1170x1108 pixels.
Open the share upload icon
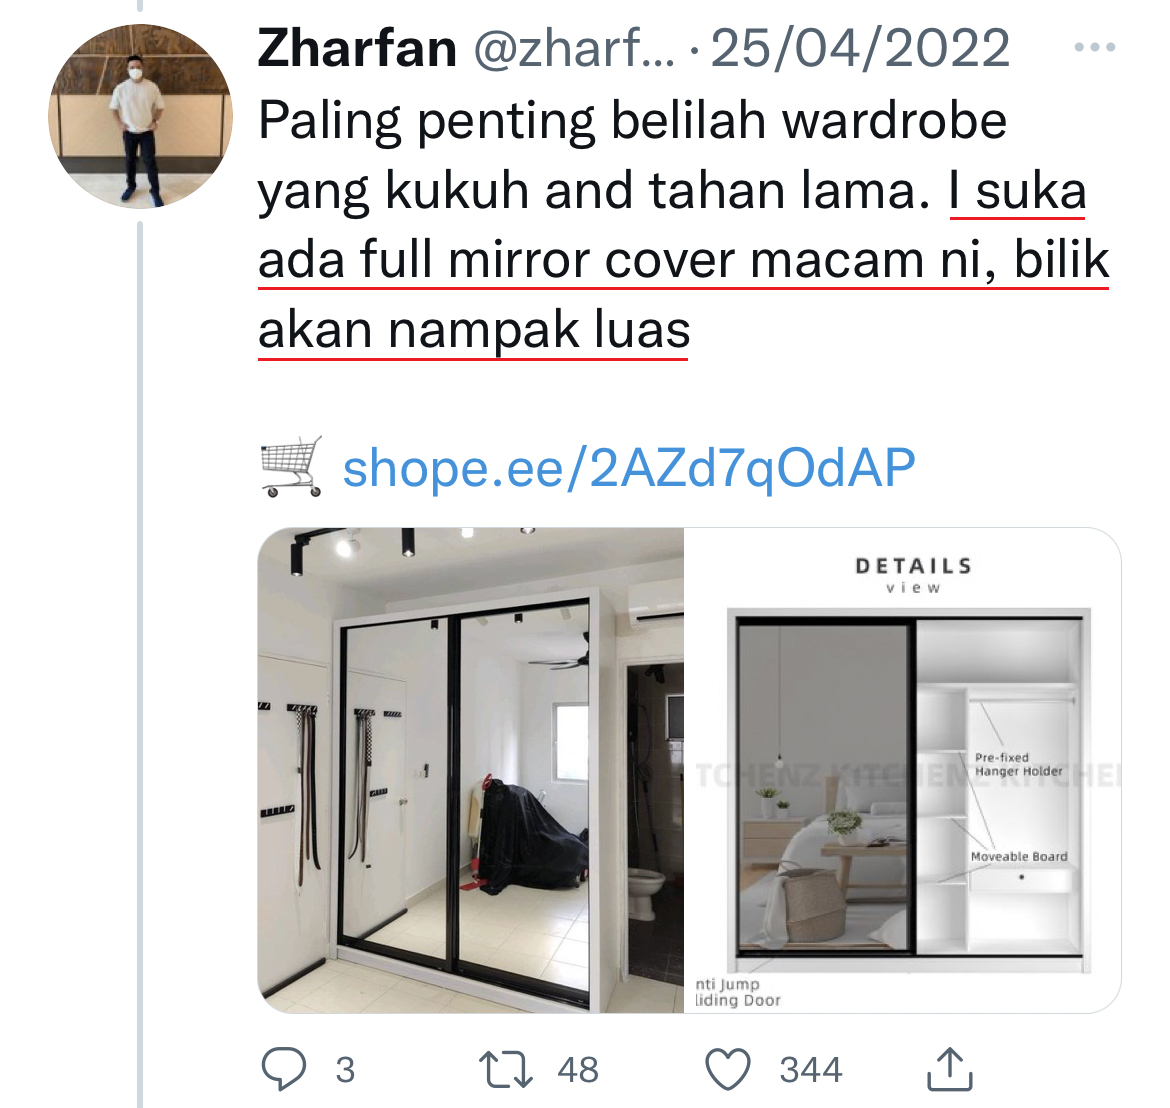(949, 1068)
